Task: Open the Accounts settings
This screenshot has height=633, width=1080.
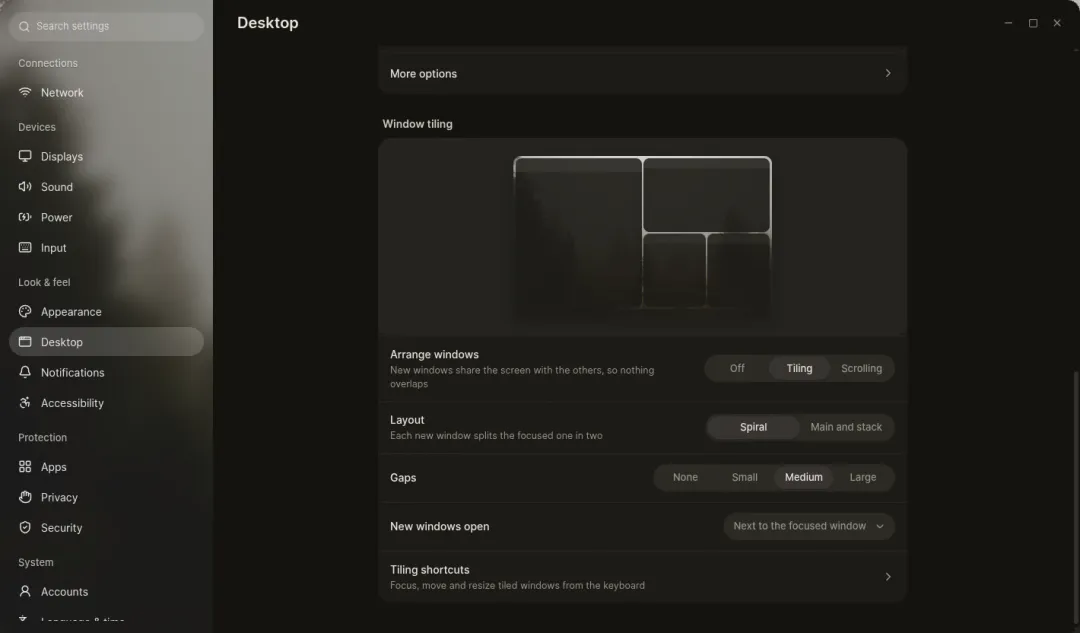Action: pos(106,591)
